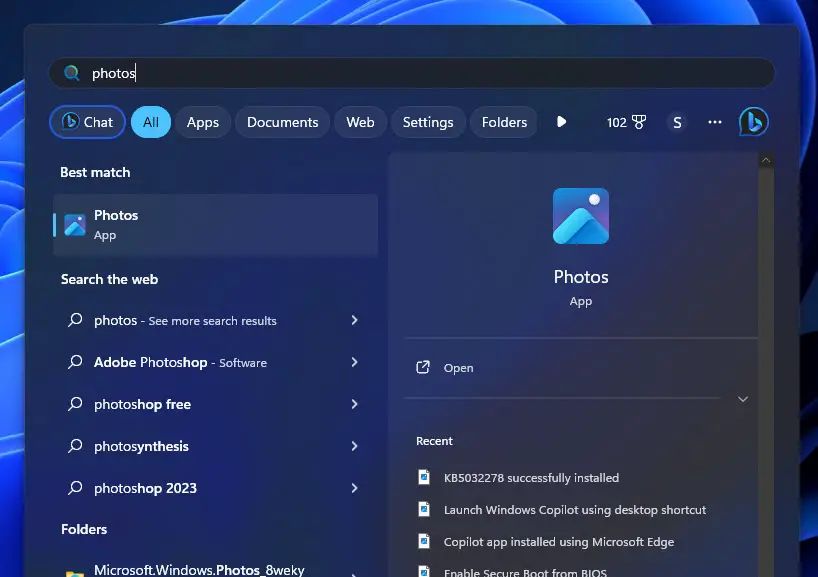
Task: Click the preview pane scrollbar track
Action: (x=766, y=371)
